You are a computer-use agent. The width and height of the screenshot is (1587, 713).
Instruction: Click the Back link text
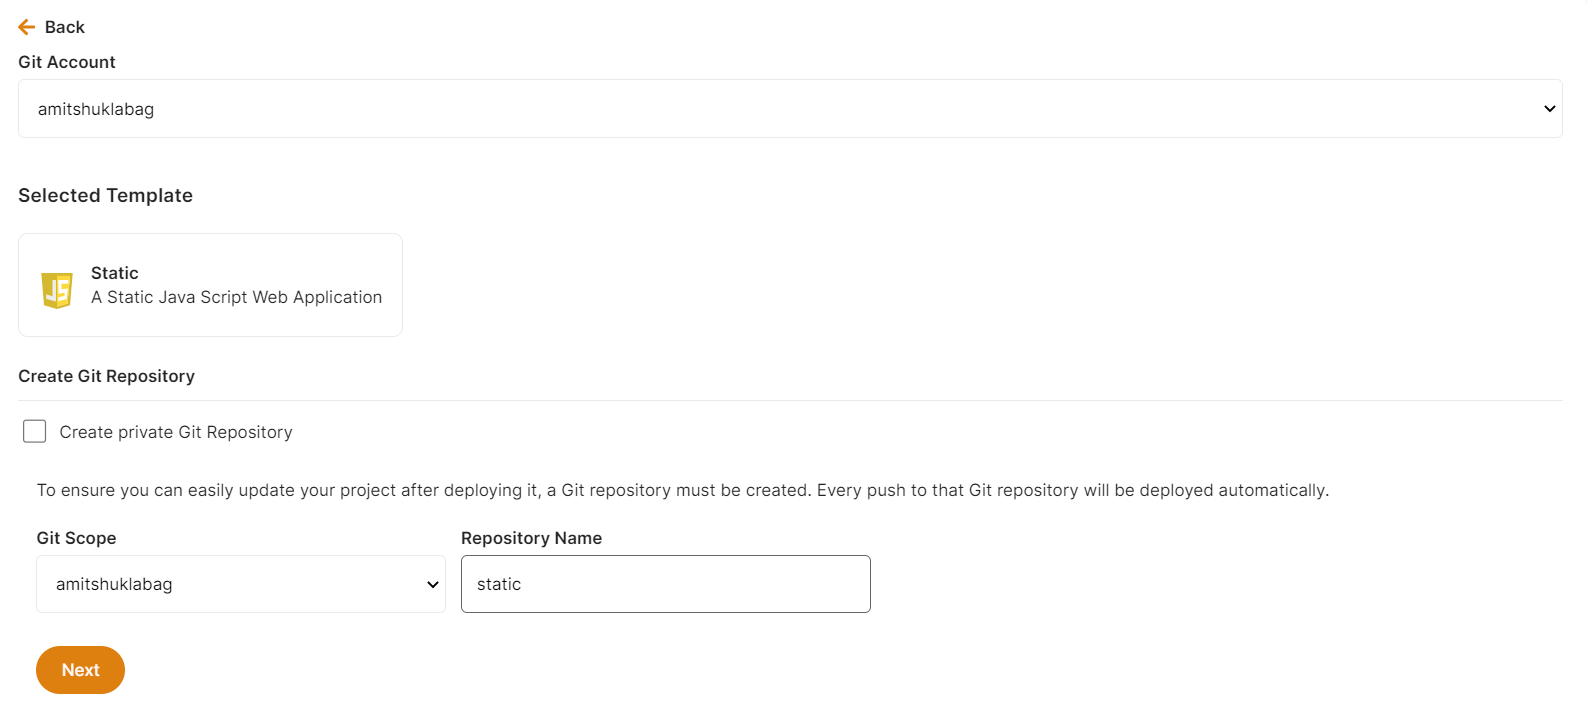[x=65, y=27]
